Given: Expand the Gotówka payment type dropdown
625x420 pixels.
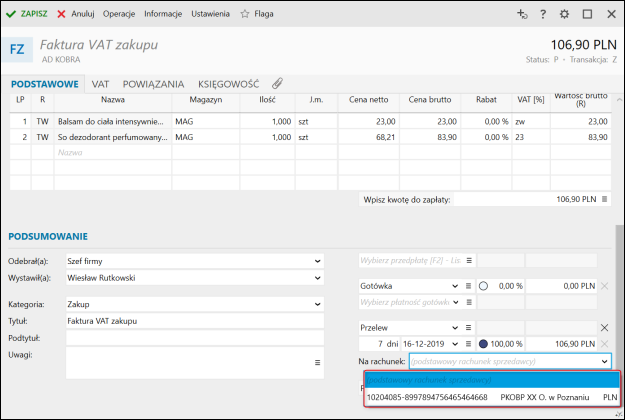Looking at the screenshot, I should [455, 286].
